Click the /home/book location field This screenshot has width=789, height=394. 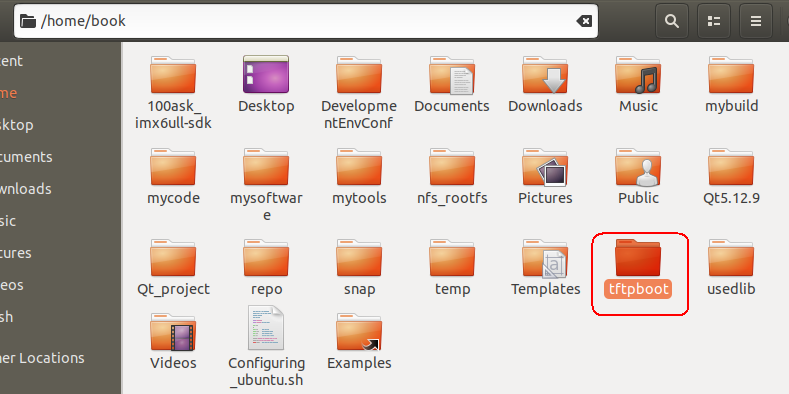click(306, 21)
